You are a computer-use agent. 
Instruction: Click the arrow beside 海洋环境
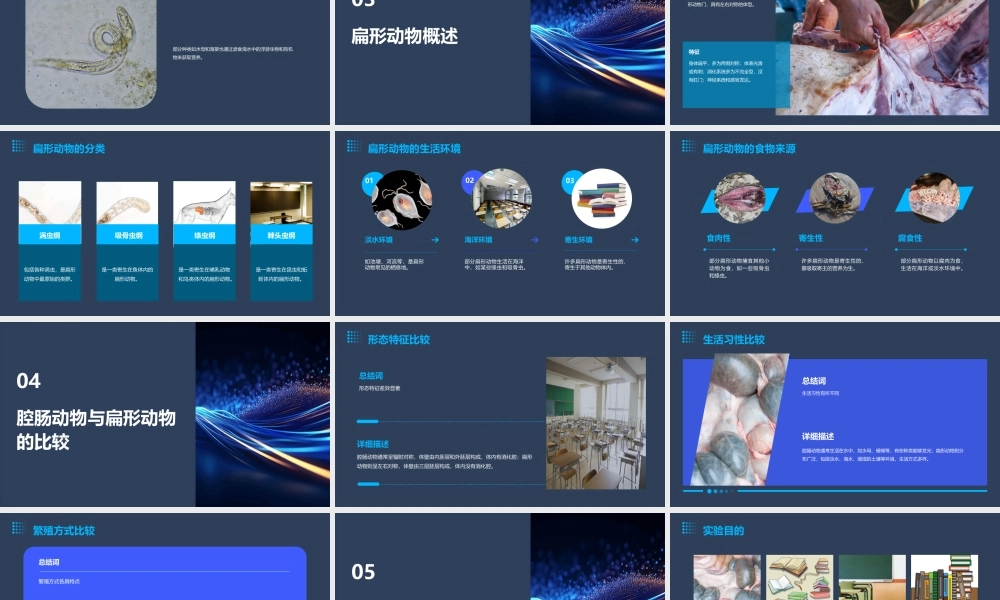(535, 240)
